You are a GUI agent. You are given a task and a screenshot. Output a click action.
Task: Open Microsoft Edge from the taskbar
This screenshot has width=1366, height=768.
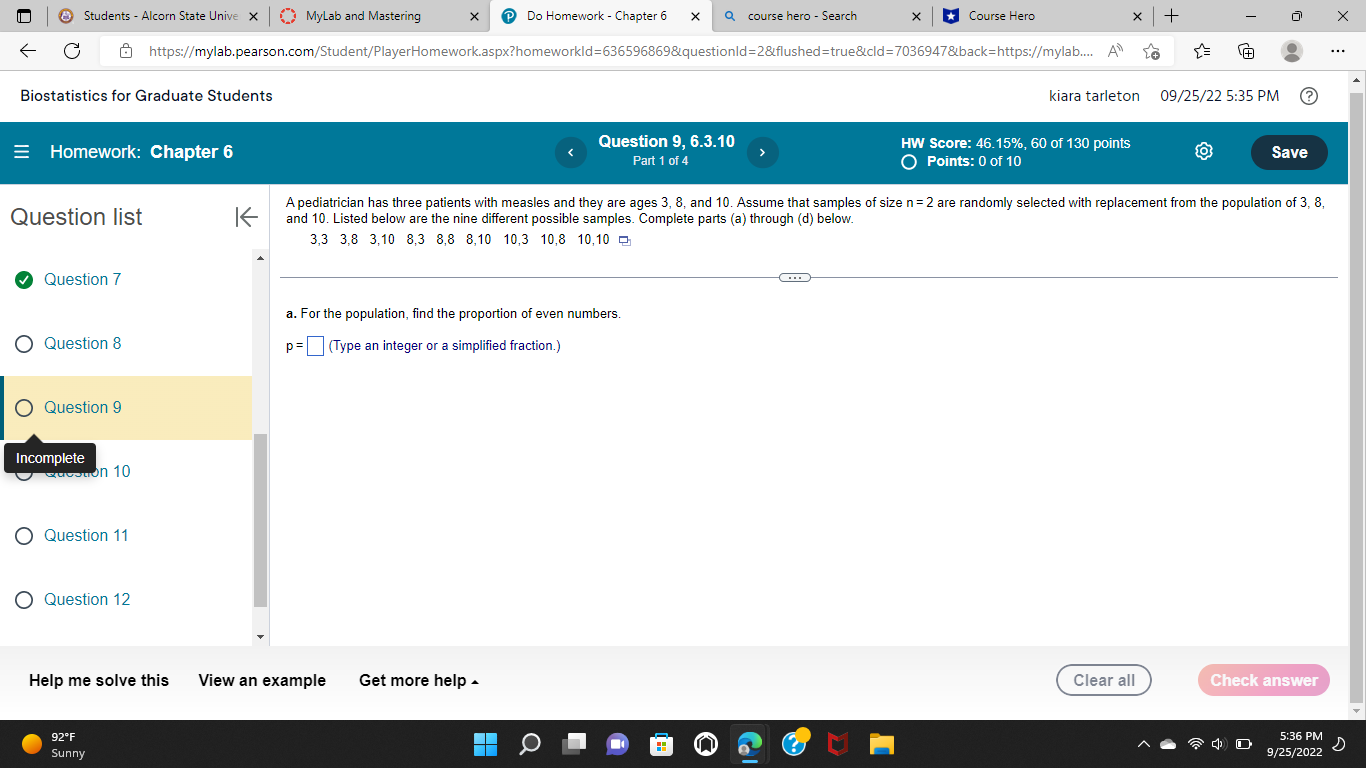point(749,744)
